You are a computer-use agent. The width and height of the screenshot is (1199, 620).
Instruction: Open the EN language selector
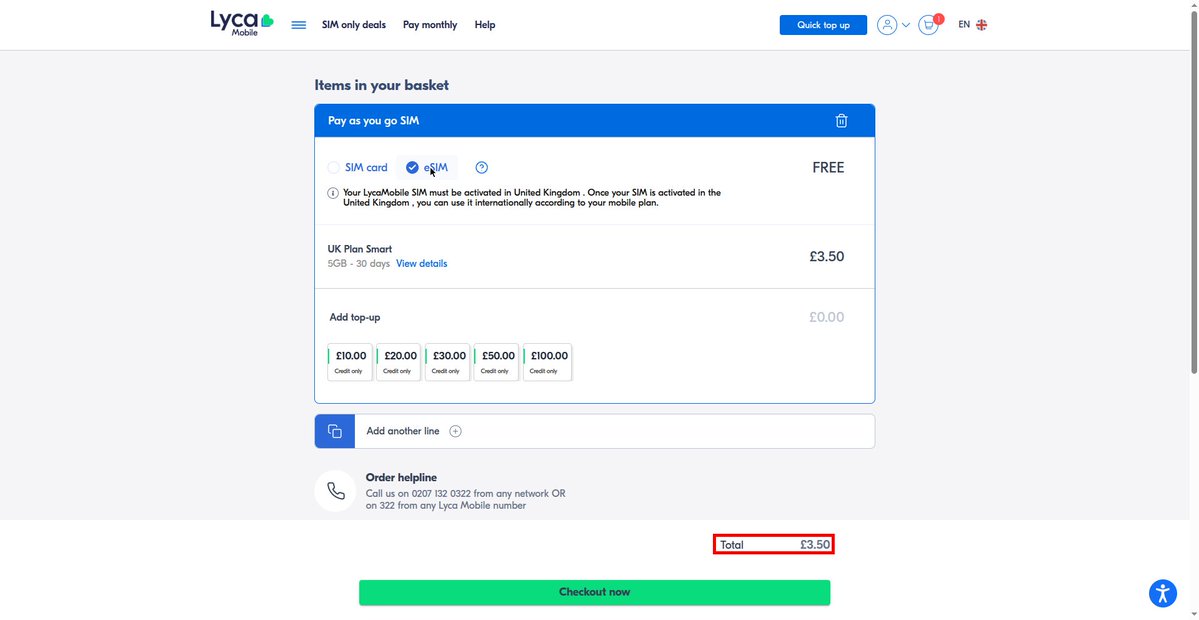[x=973, y=24]
